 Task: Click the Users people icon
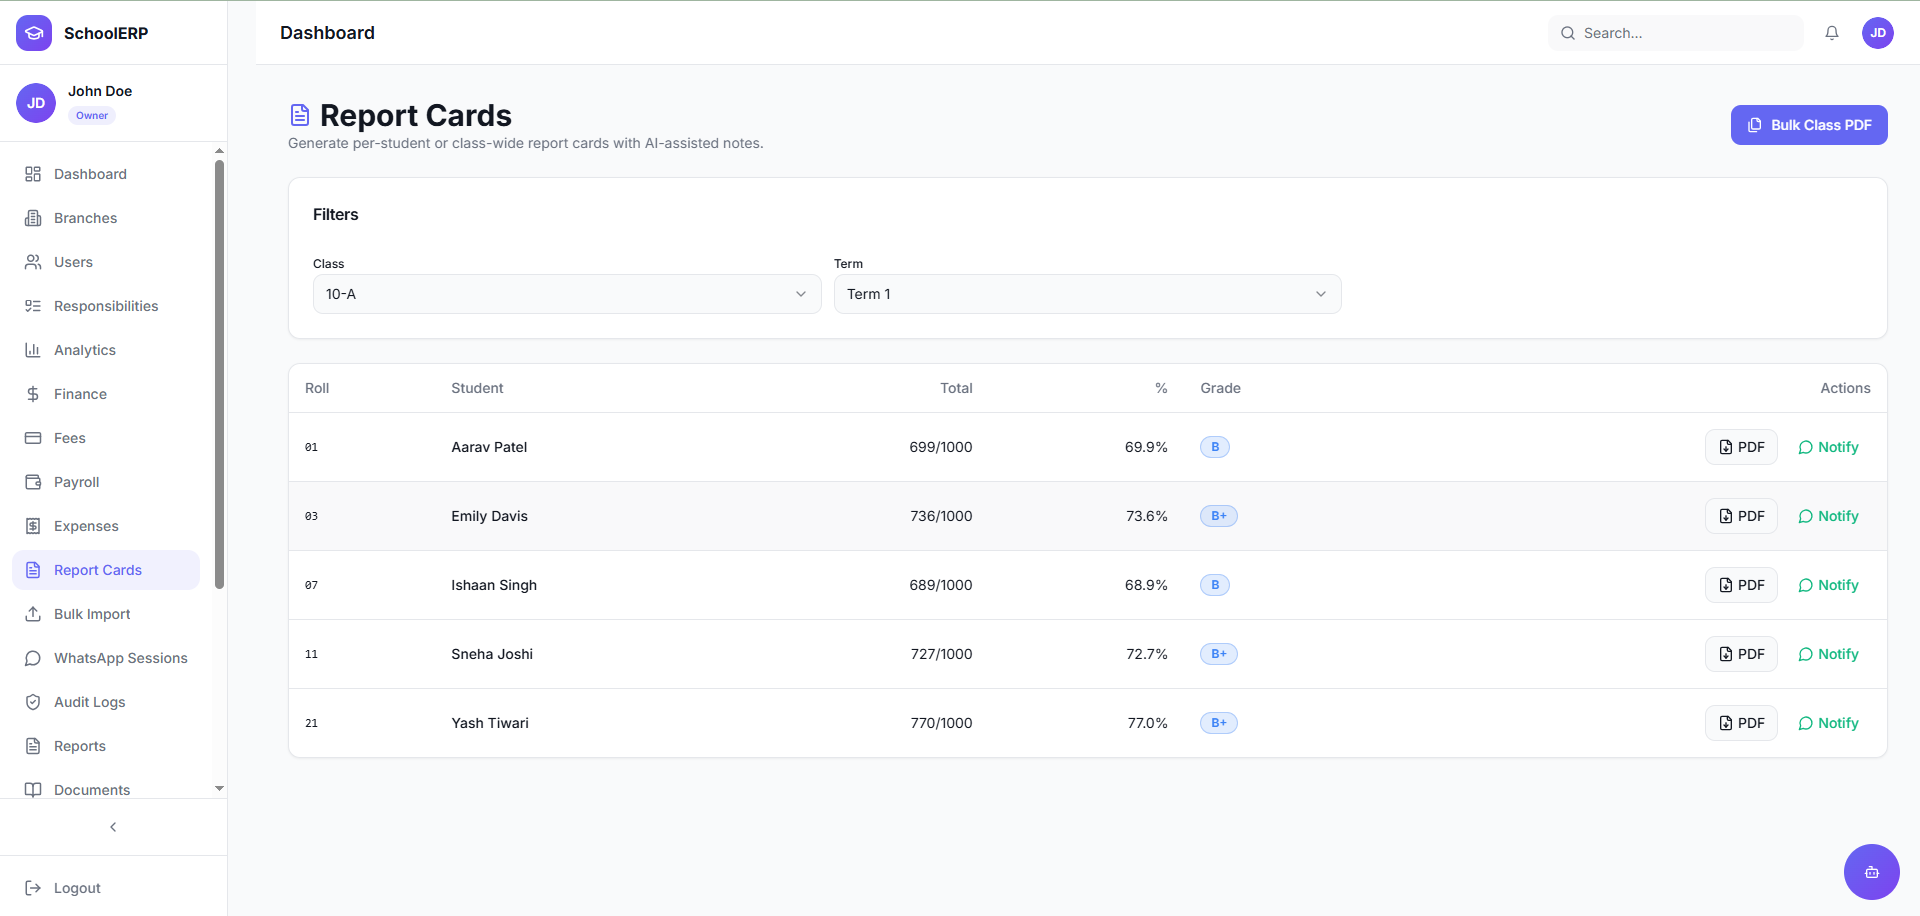pyautogui.click(x=33, y=262)
